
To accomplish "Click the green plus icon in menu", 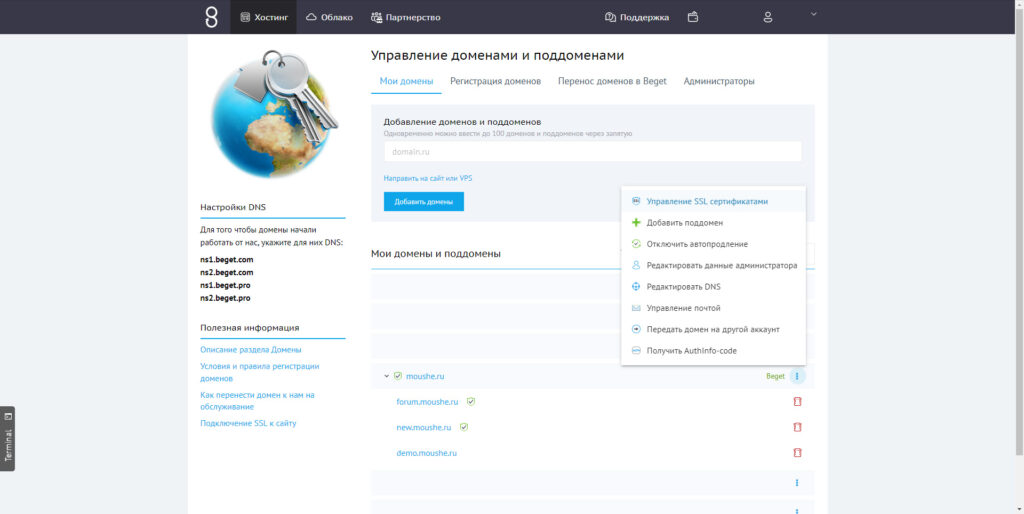I will (636, 223).
